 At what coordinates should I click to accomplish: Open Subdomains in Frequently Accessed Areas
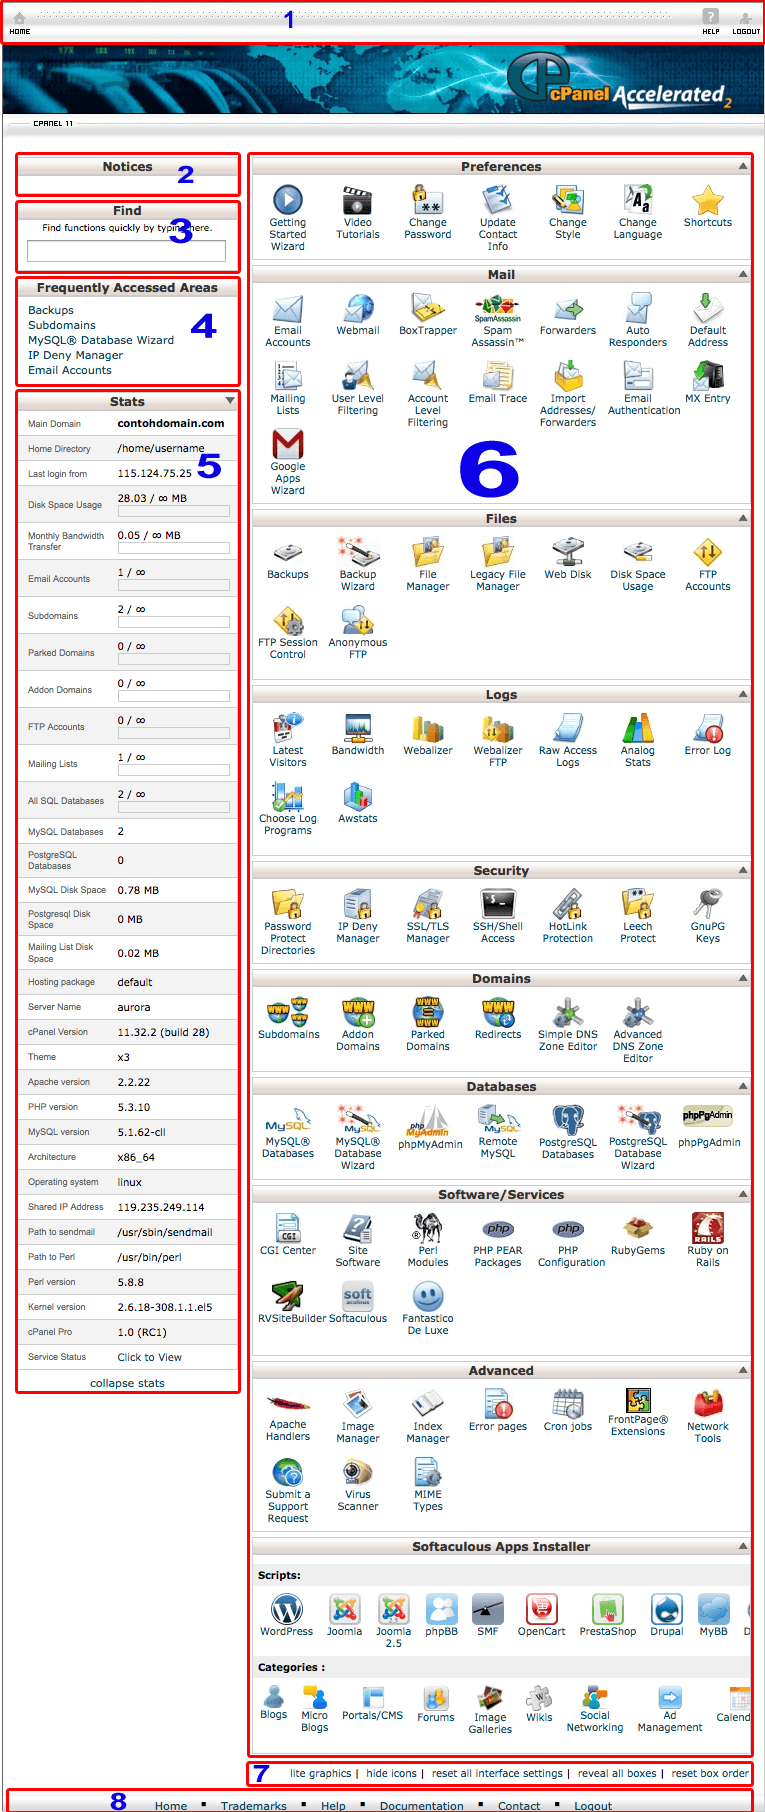click(x=62, y=325)
